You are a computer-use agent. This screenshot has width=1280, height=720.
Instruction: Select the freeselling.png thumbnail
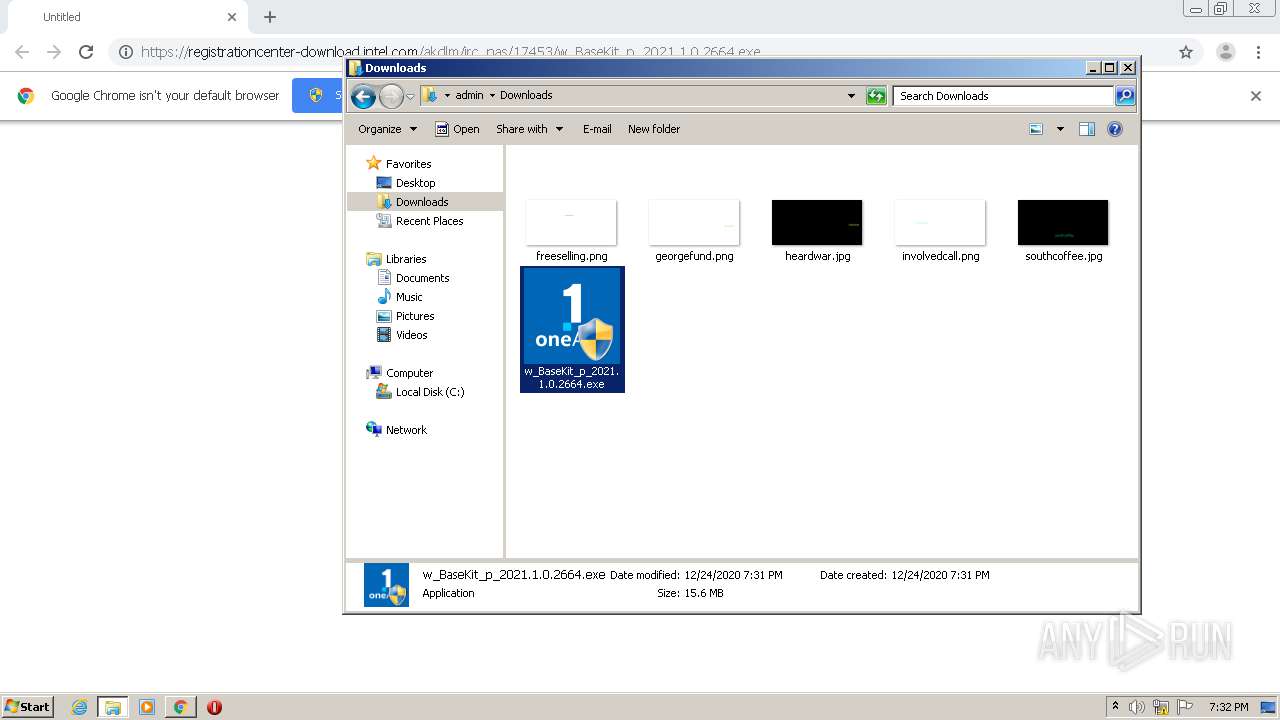(x=571, y=223)
